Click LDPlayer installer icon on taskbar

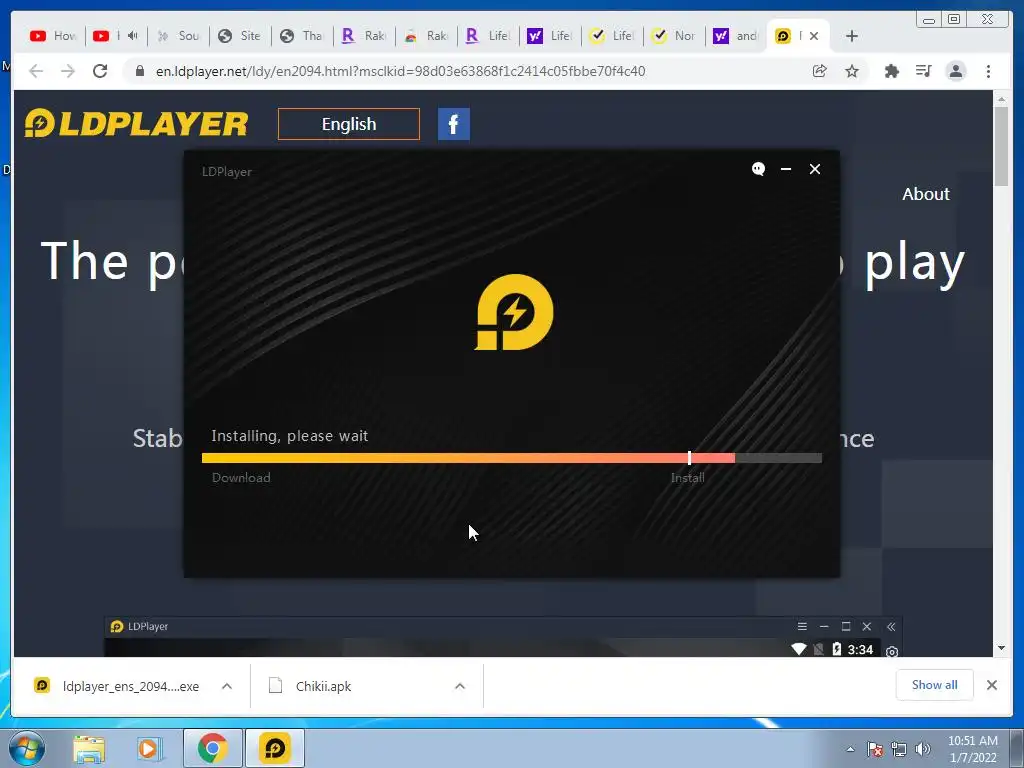pos(274,748)
